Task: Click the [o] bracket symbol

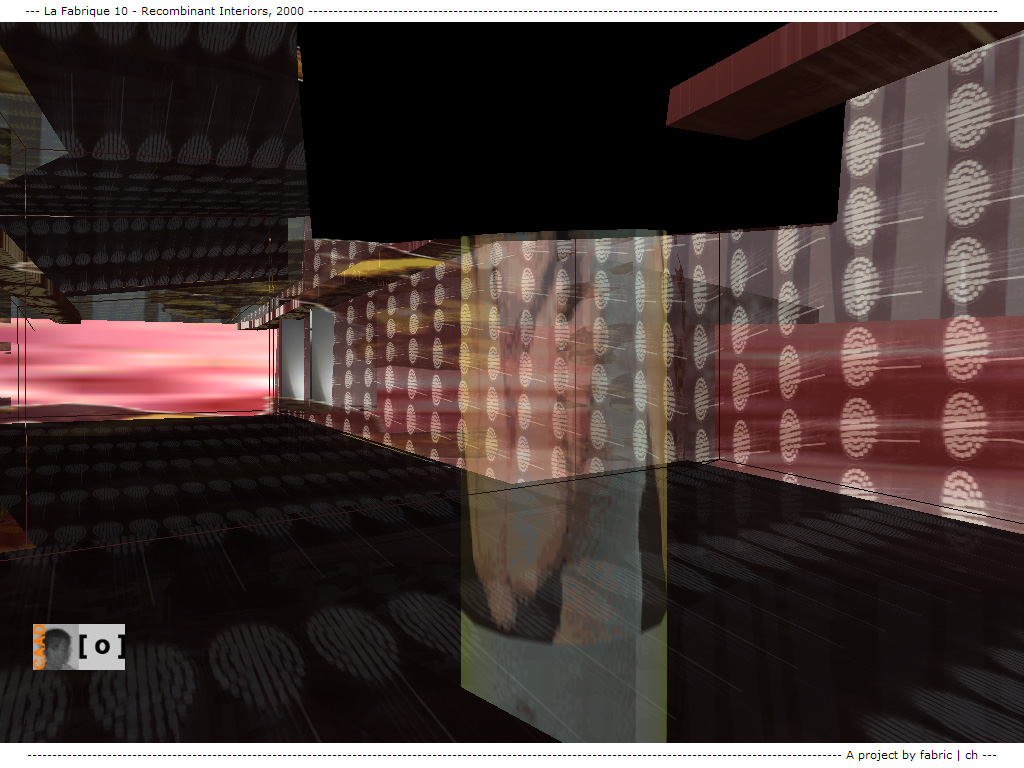Action: coord(102,647)
